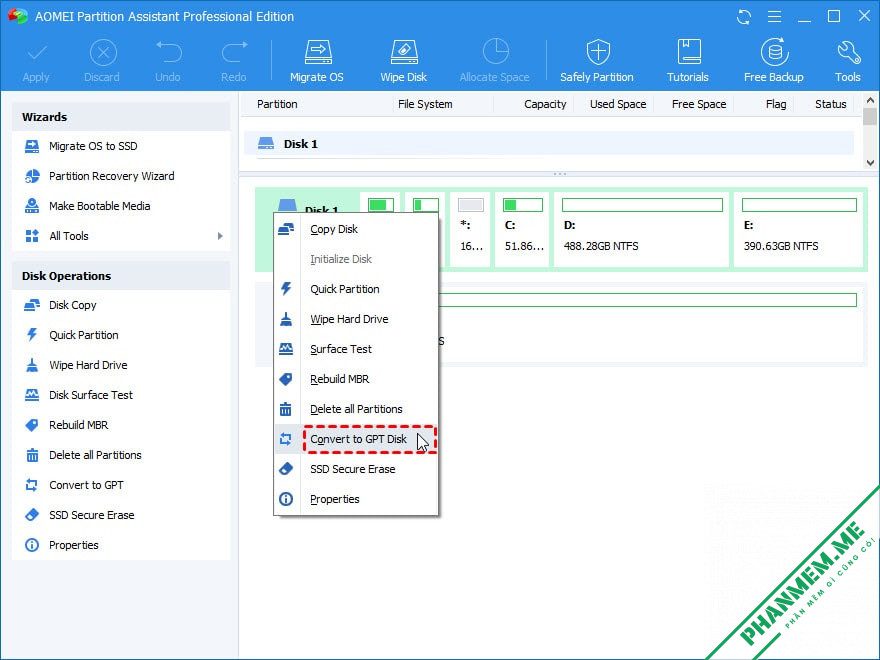Viewport: 880px width, 660px height.
Task: Choose Rebuild MBR in context menu
Action: [x=356, y=379]
